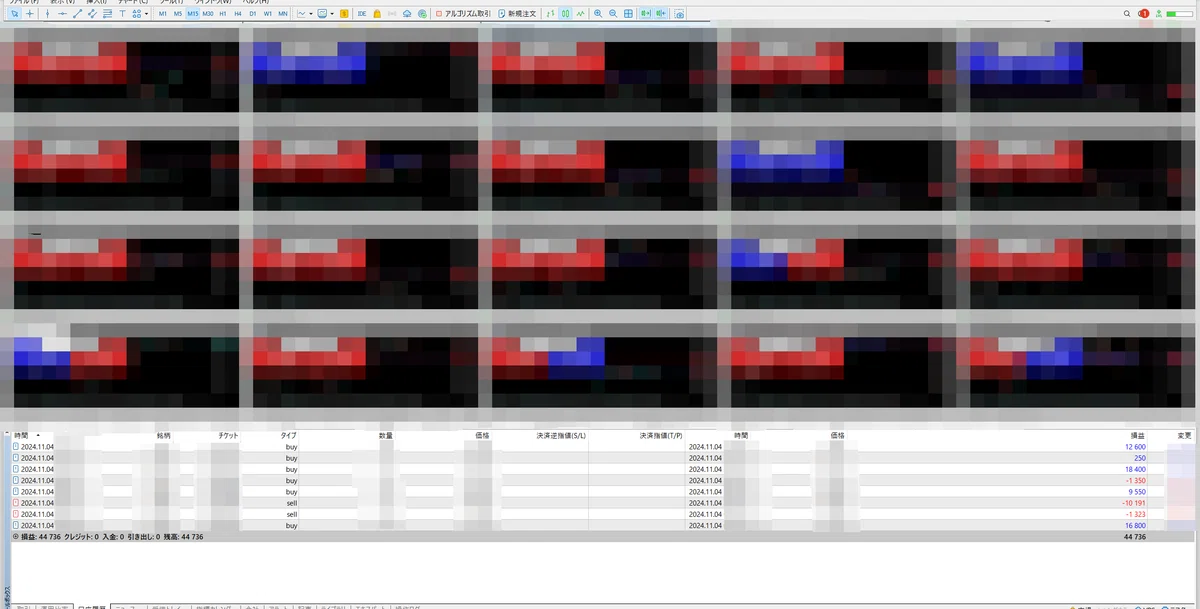Select the loss value -1 323
This screenshot has height=609, width=1200.
click(1135, 514)
